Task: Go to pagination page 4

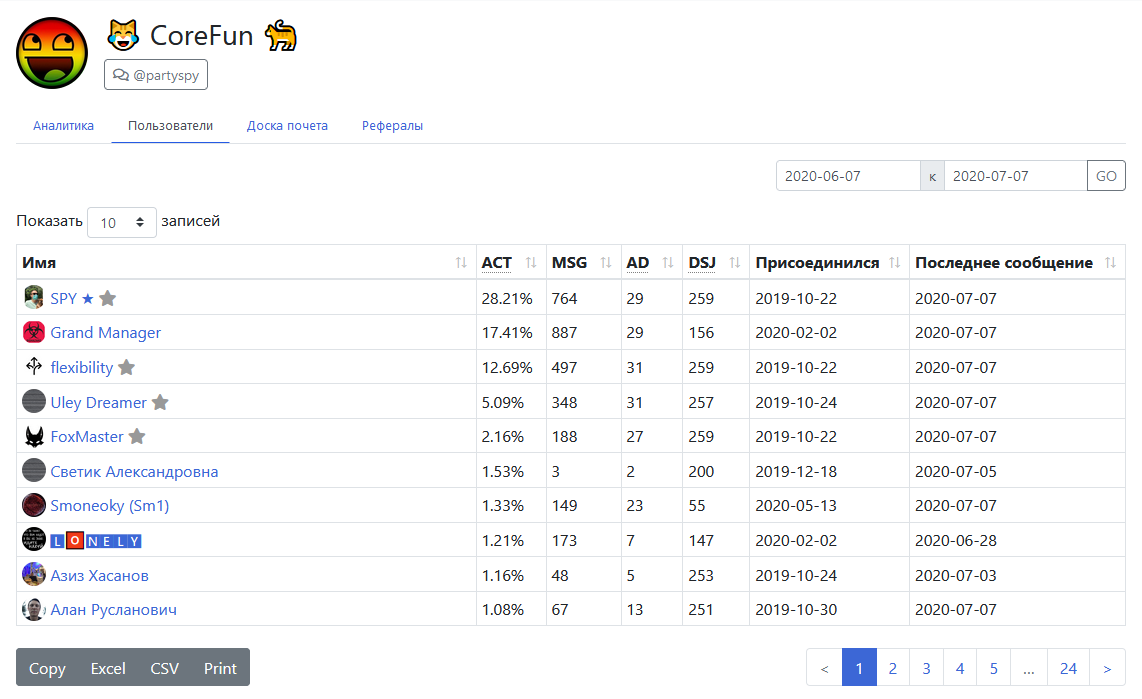Action: pos(960,668)
